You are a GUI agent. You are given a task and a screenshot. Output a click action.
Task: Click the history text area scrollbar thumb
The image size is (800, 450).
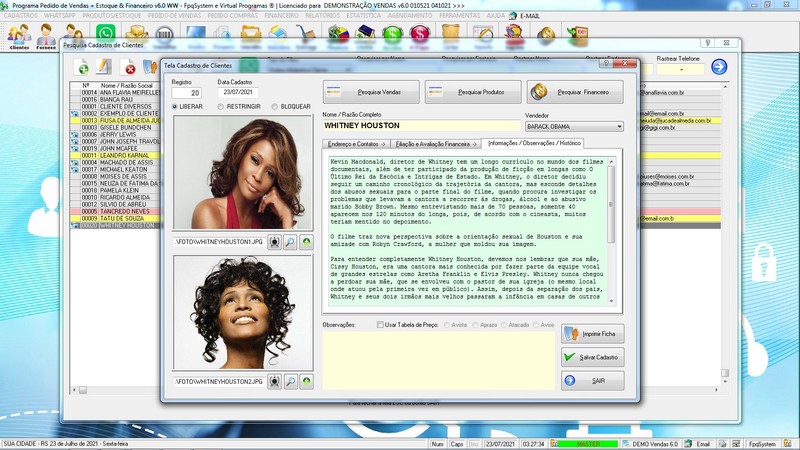611,204
